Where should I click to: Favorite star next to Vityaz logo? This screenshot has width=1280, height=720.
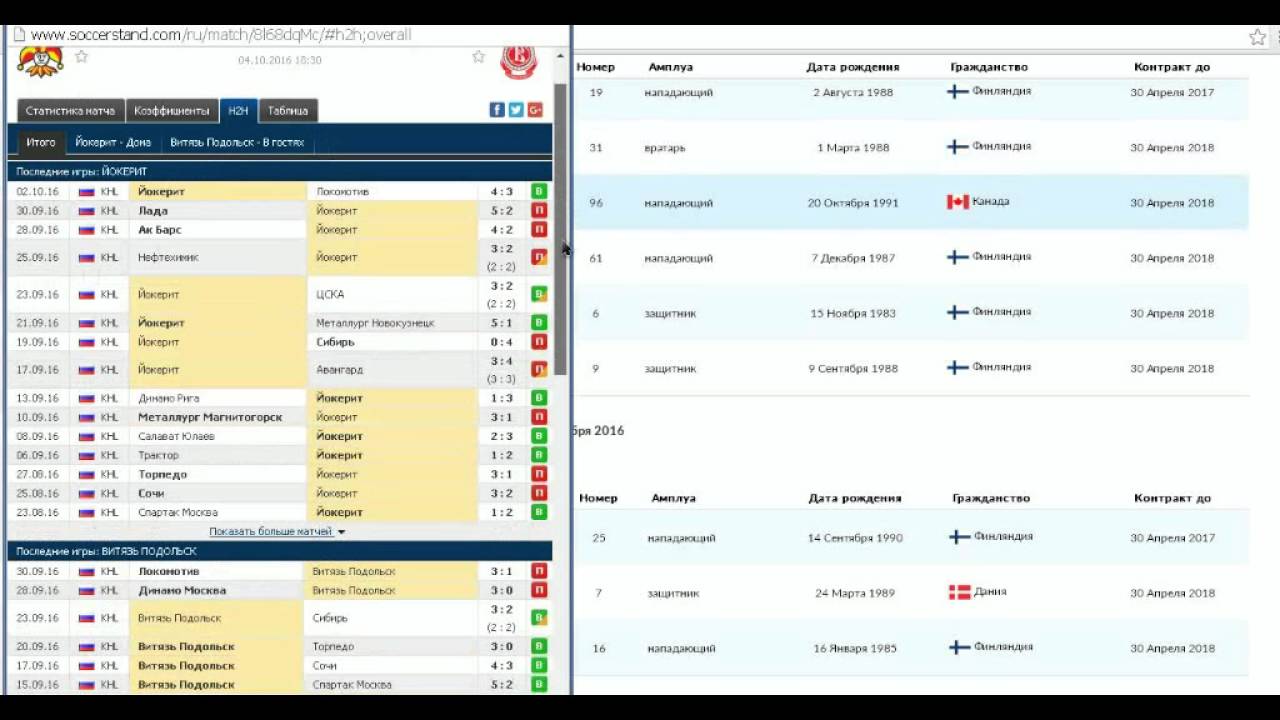click(479, 57)
